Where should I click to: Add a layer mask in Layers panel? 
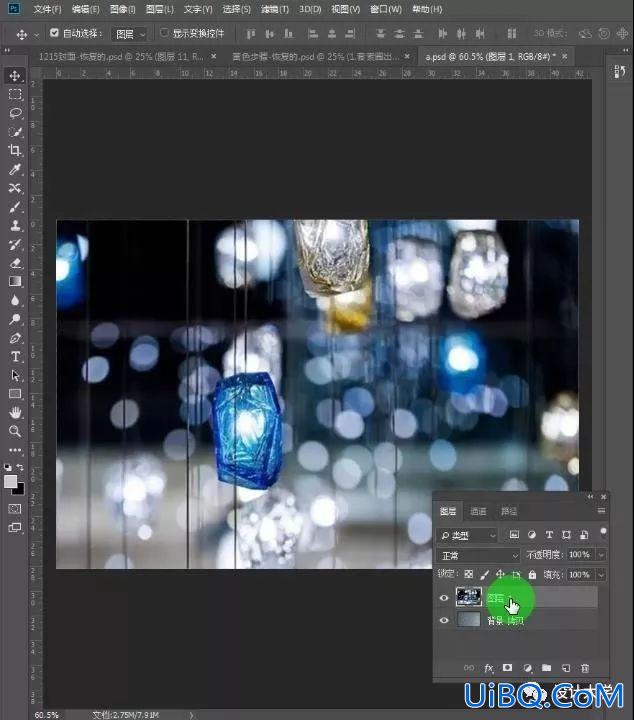pyautogui.click(x=507, y=668)
